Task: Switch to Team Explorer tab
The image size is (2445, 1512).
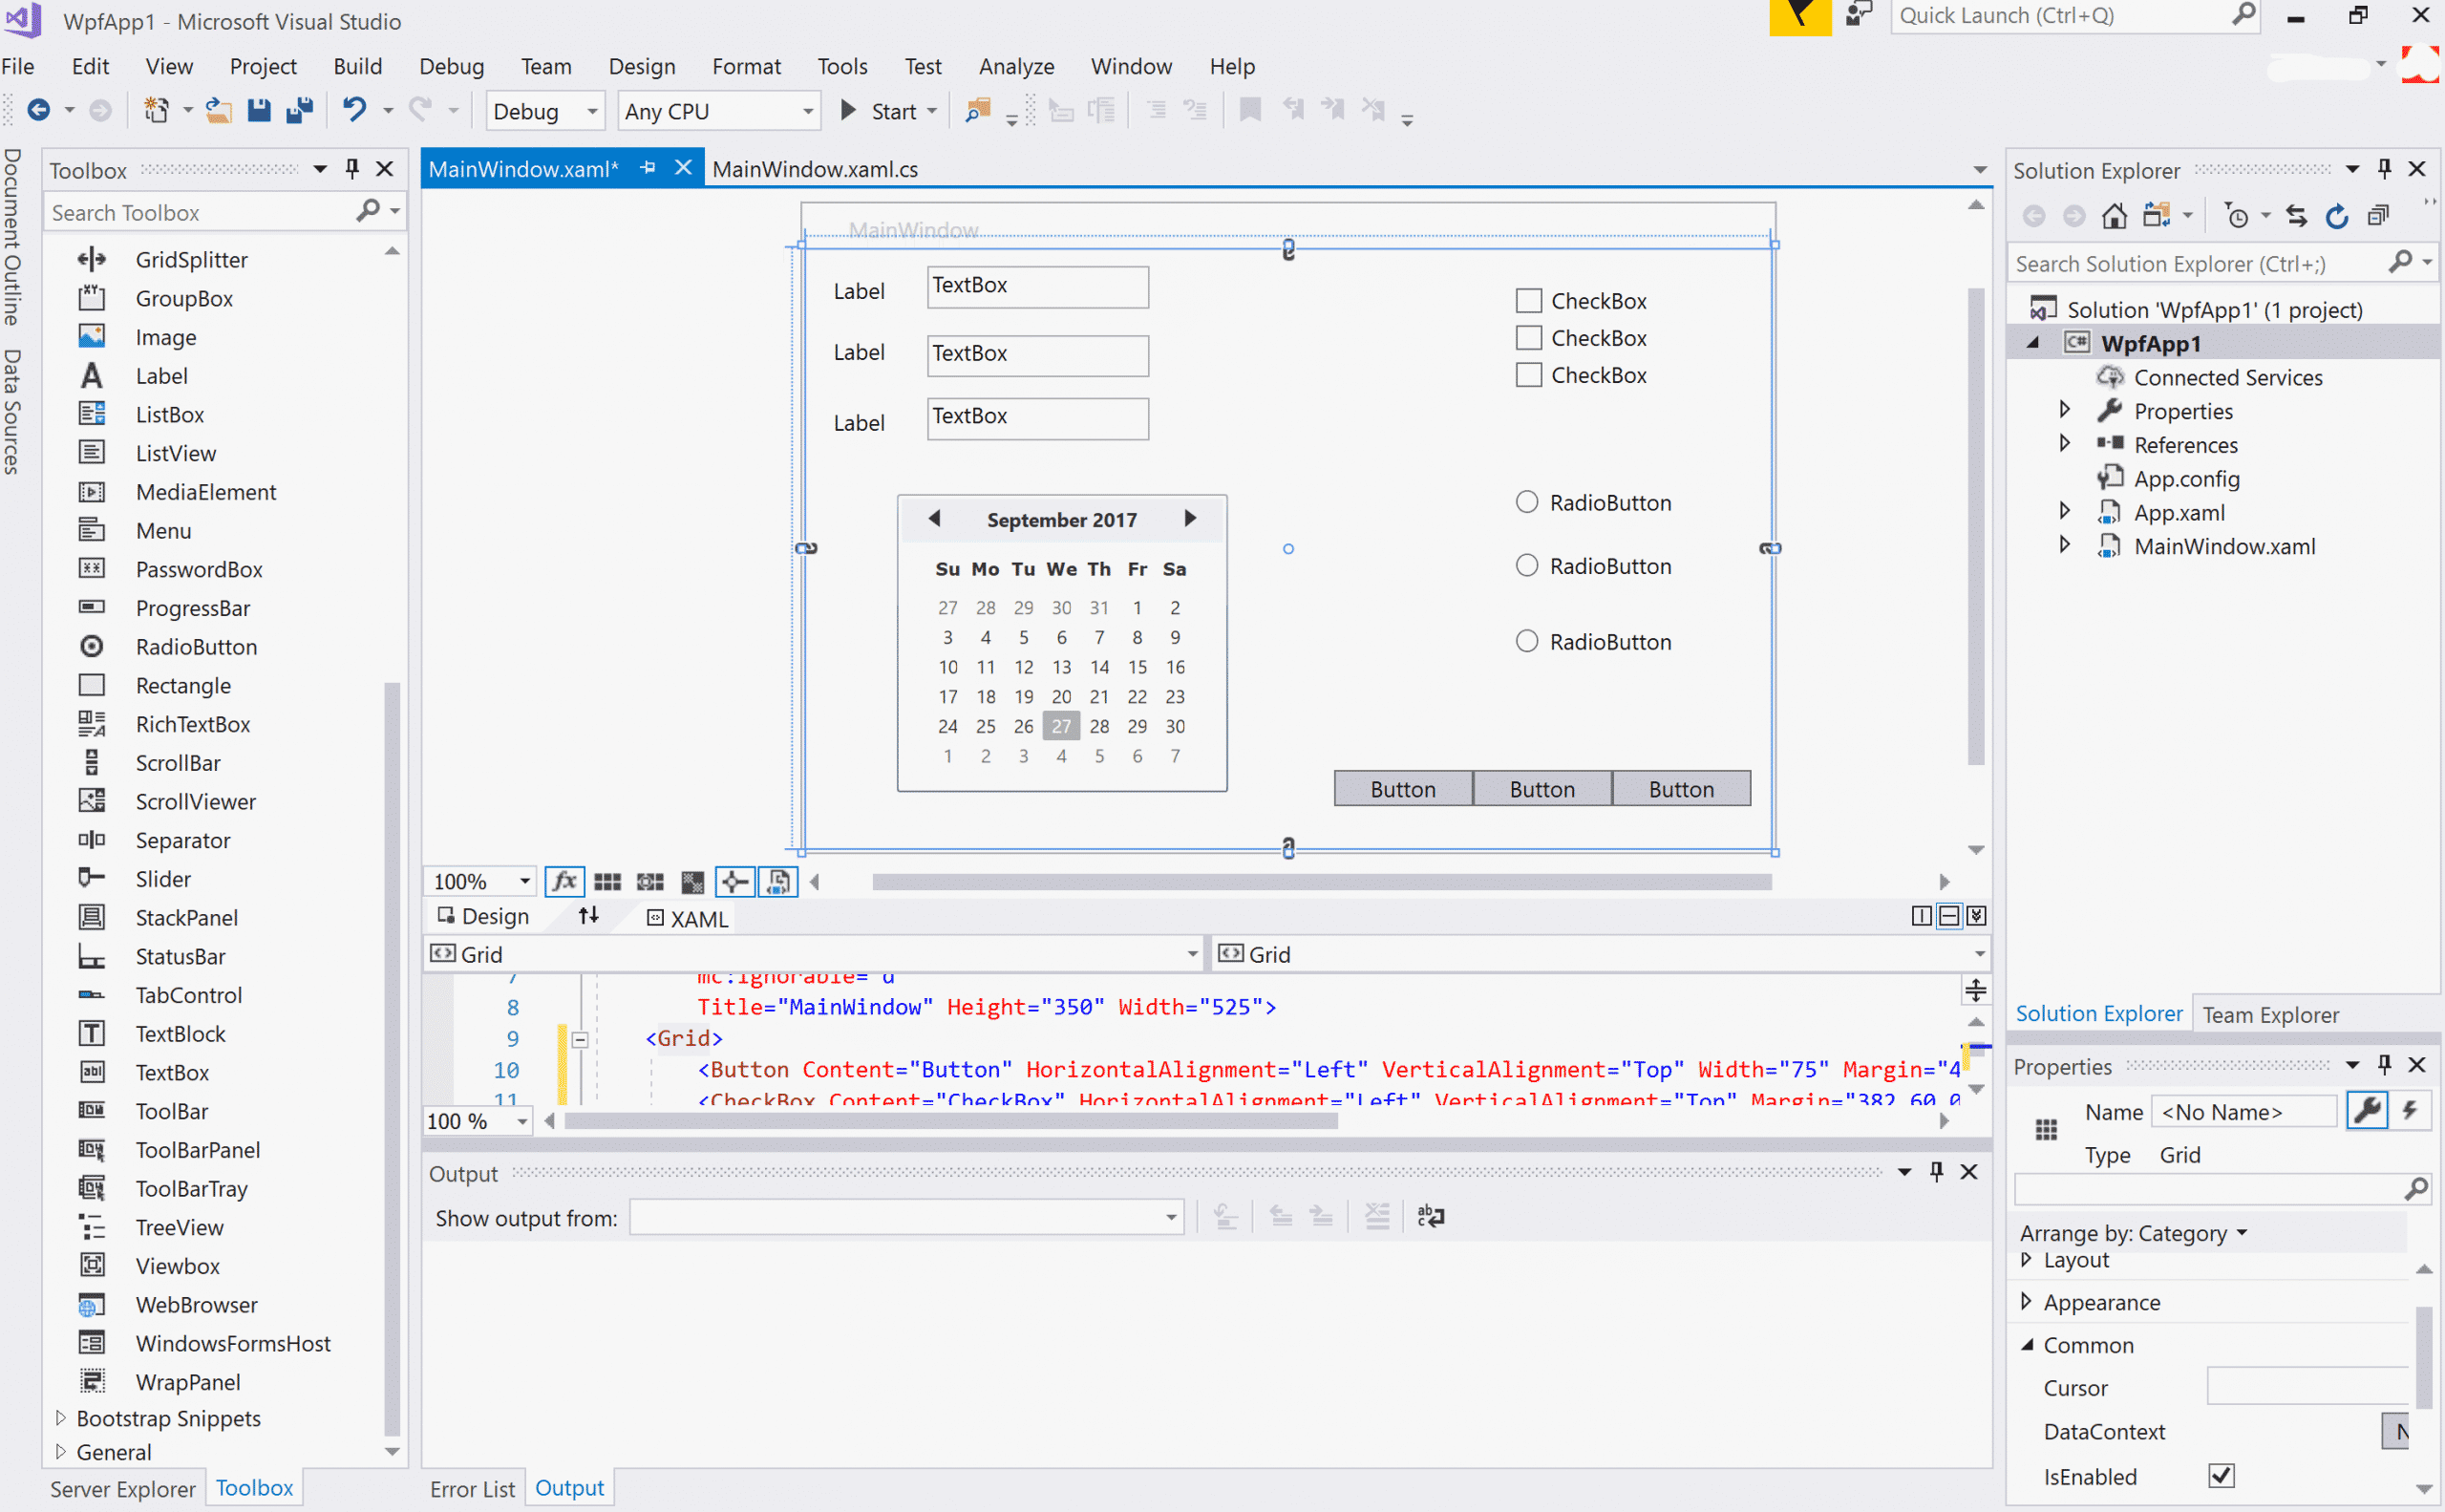Action: pos(2270,1014)
